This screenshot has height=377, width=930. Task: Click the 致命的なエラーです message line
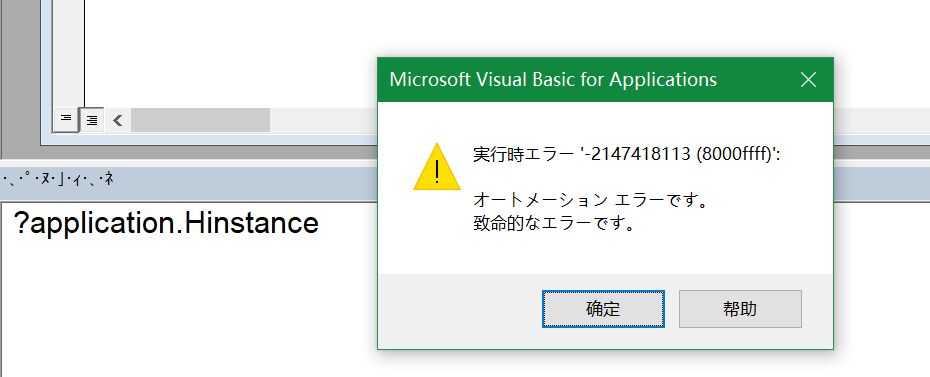(x=554, y=225)
